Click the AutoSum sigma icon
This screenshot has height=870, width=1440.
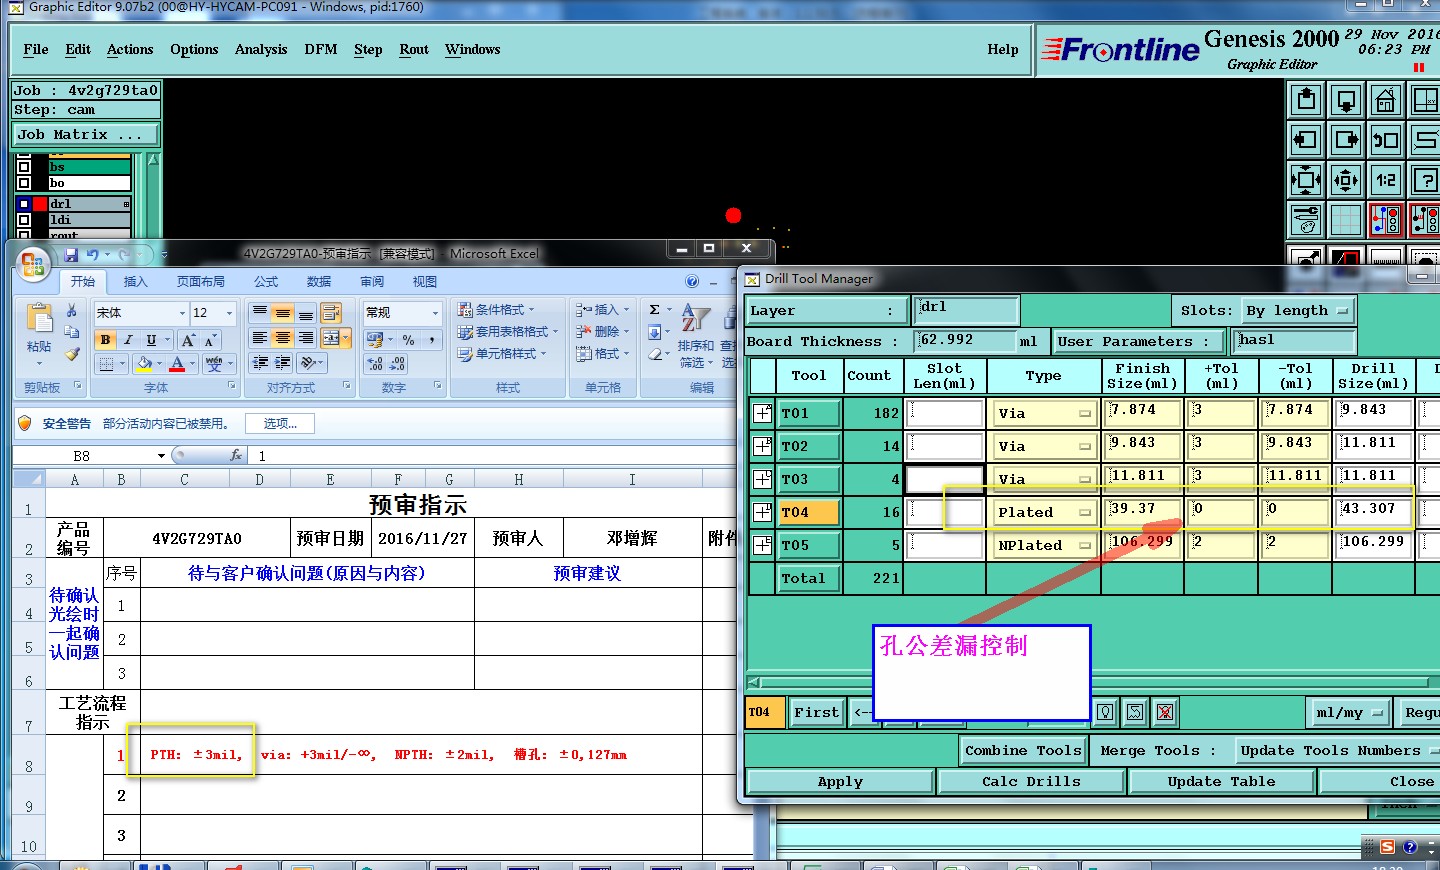tap(654, 310)
